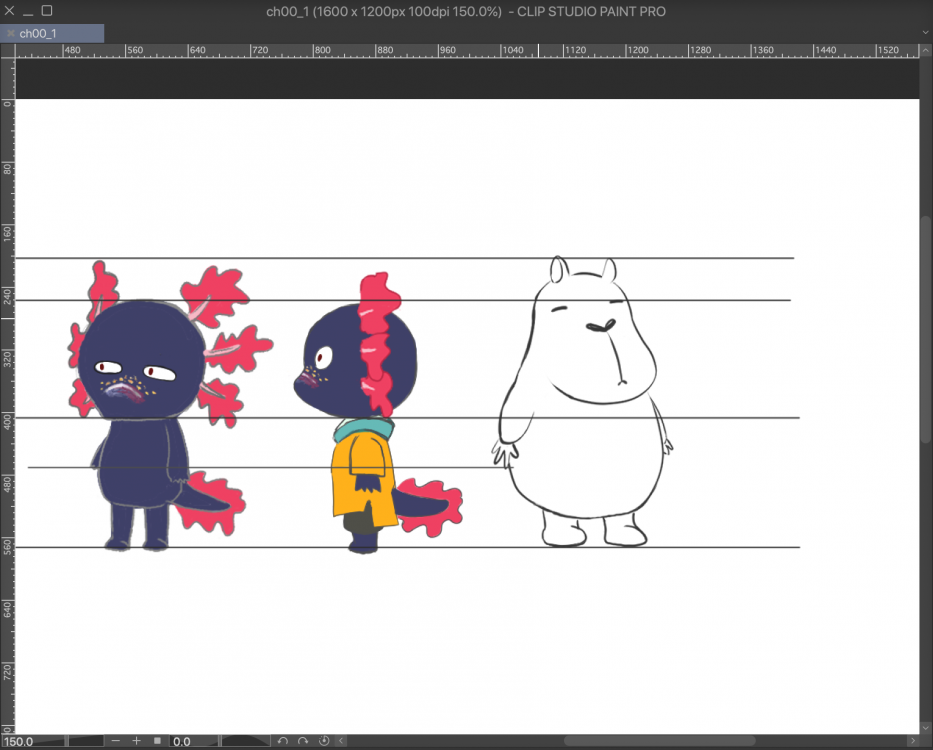This screenshot has height=750, width=933.
Task: Rotate canvas left using counterclockwise arrow
Action: (283, 740)
